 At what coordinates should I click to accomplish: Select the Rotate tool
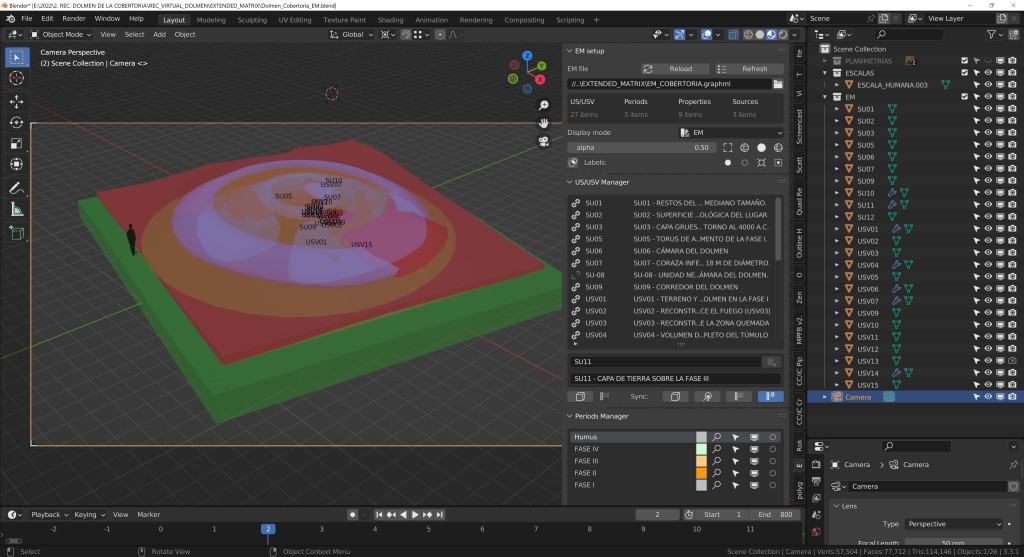(16, 122)
